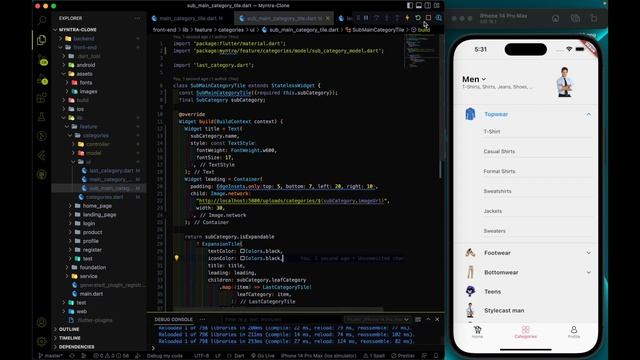This screenshot has height=360, width=640.
Task: Open the widget inspector from the debug toolbar
Action: click(438, 18)
